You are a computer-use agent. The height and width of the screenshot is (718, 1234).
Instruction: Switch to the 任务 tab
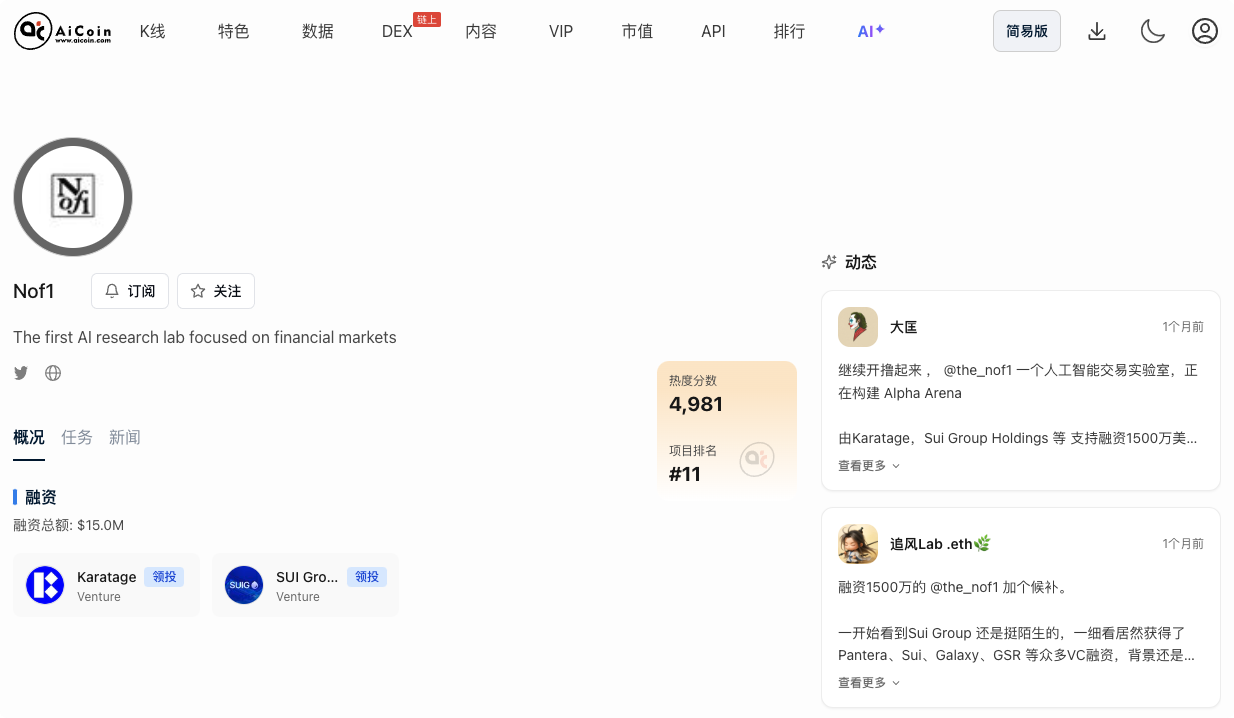click(77, 437)
